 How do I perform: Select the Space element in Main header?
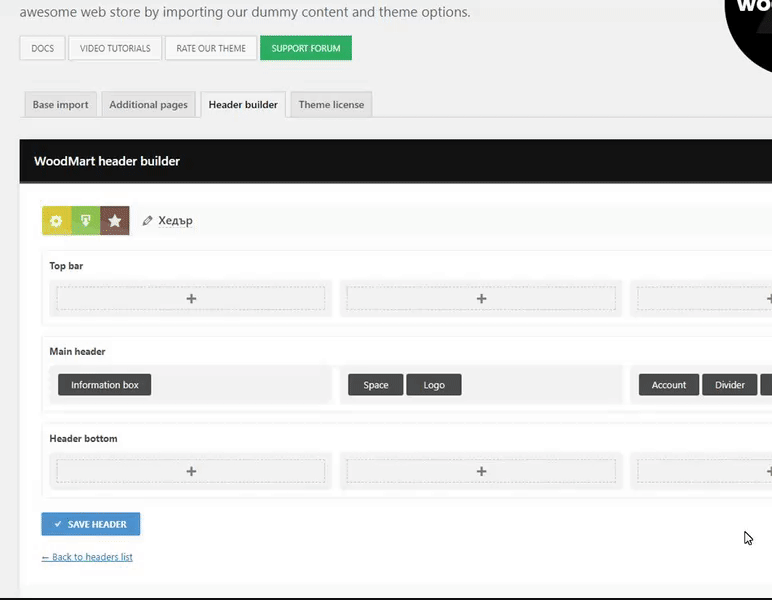[376, 384]
